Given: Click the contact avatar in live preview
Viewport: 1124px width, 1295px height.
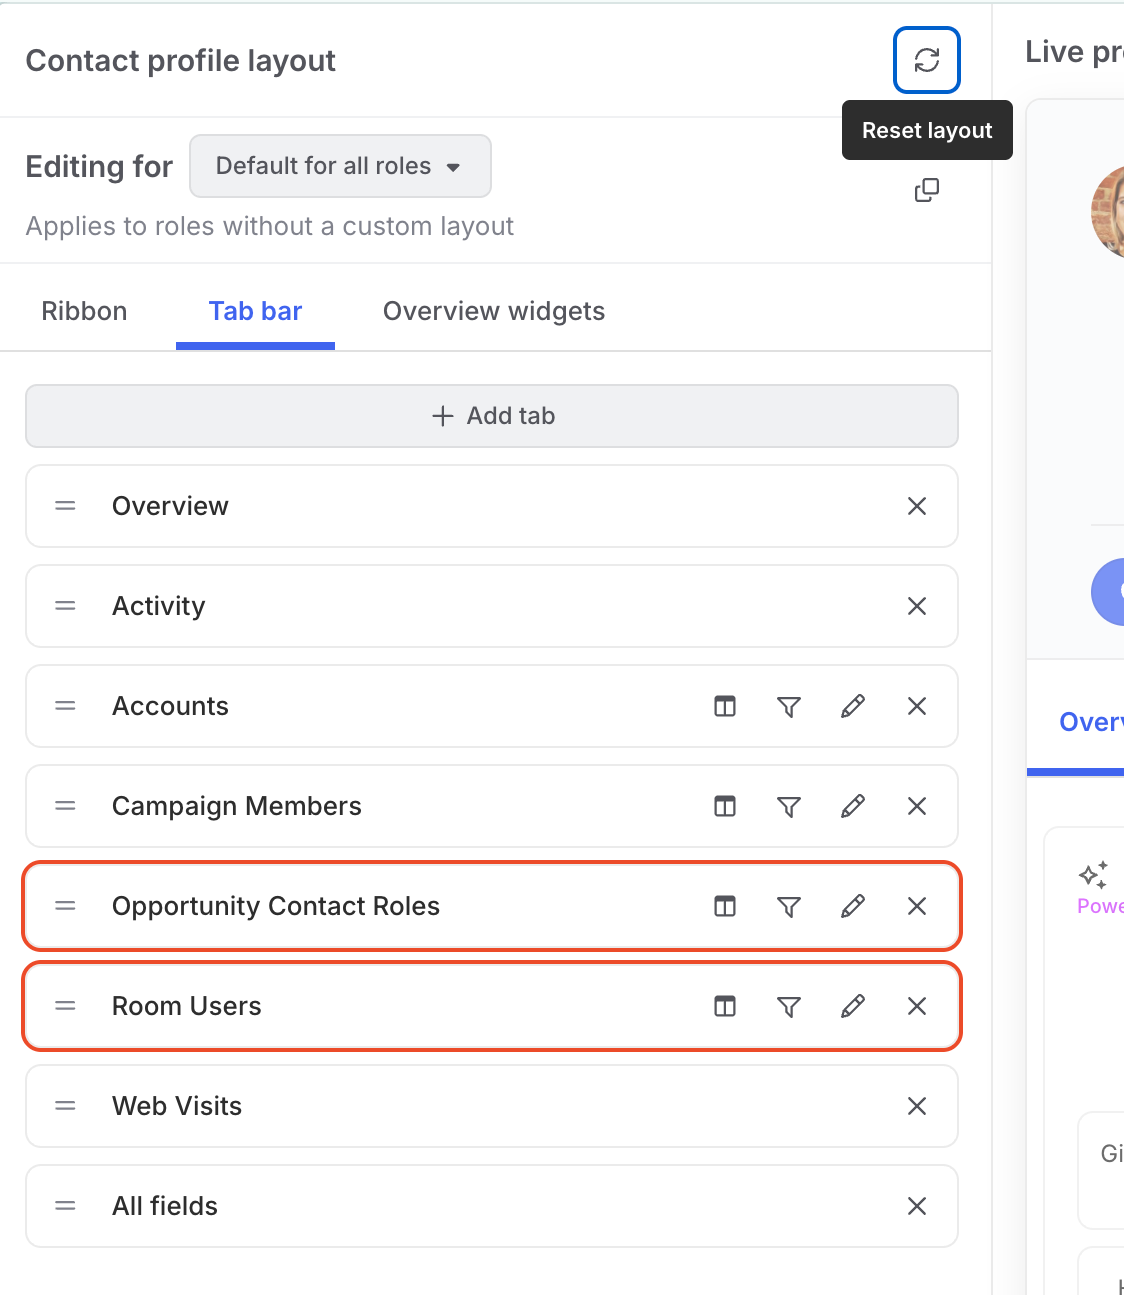Looking at the screenshot, I should (1108, 212).
